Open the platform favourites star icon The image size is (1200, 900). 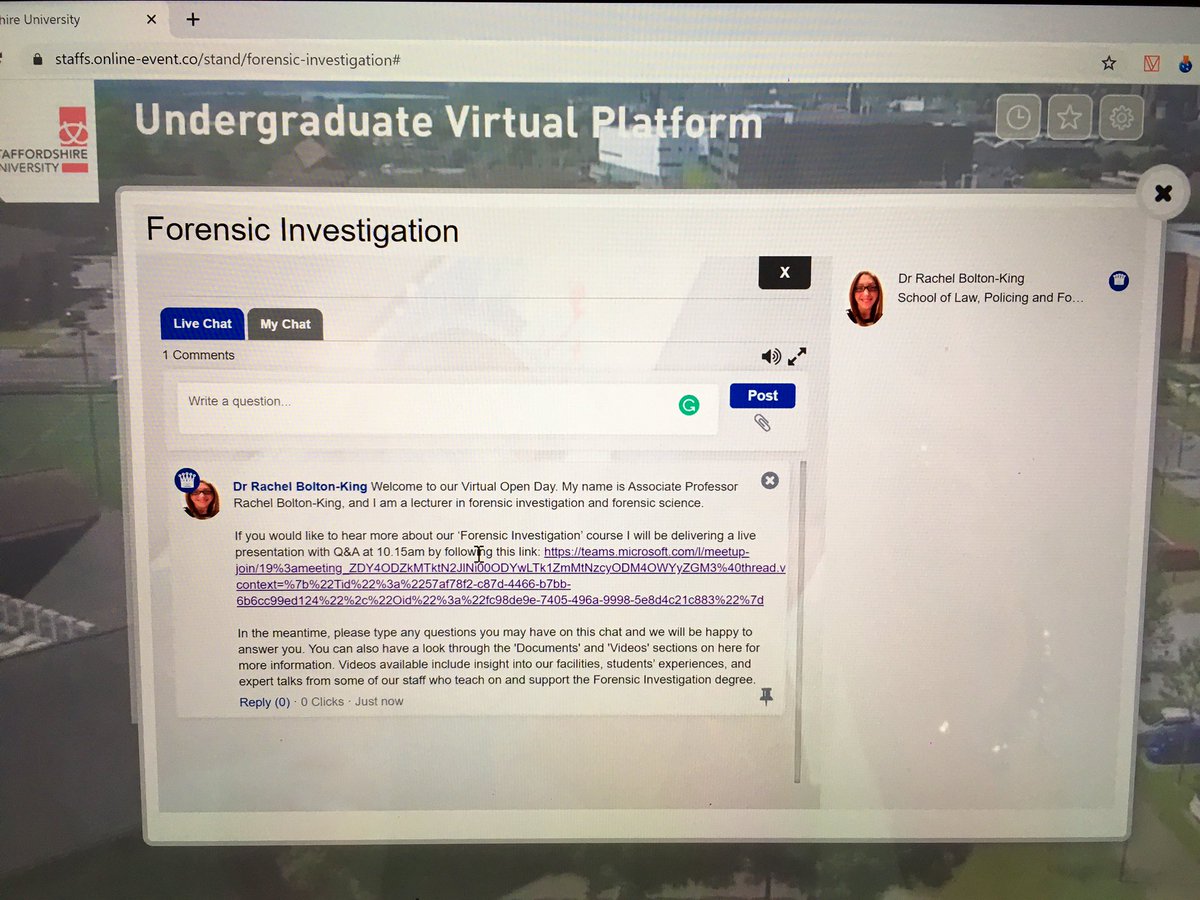1069,118
